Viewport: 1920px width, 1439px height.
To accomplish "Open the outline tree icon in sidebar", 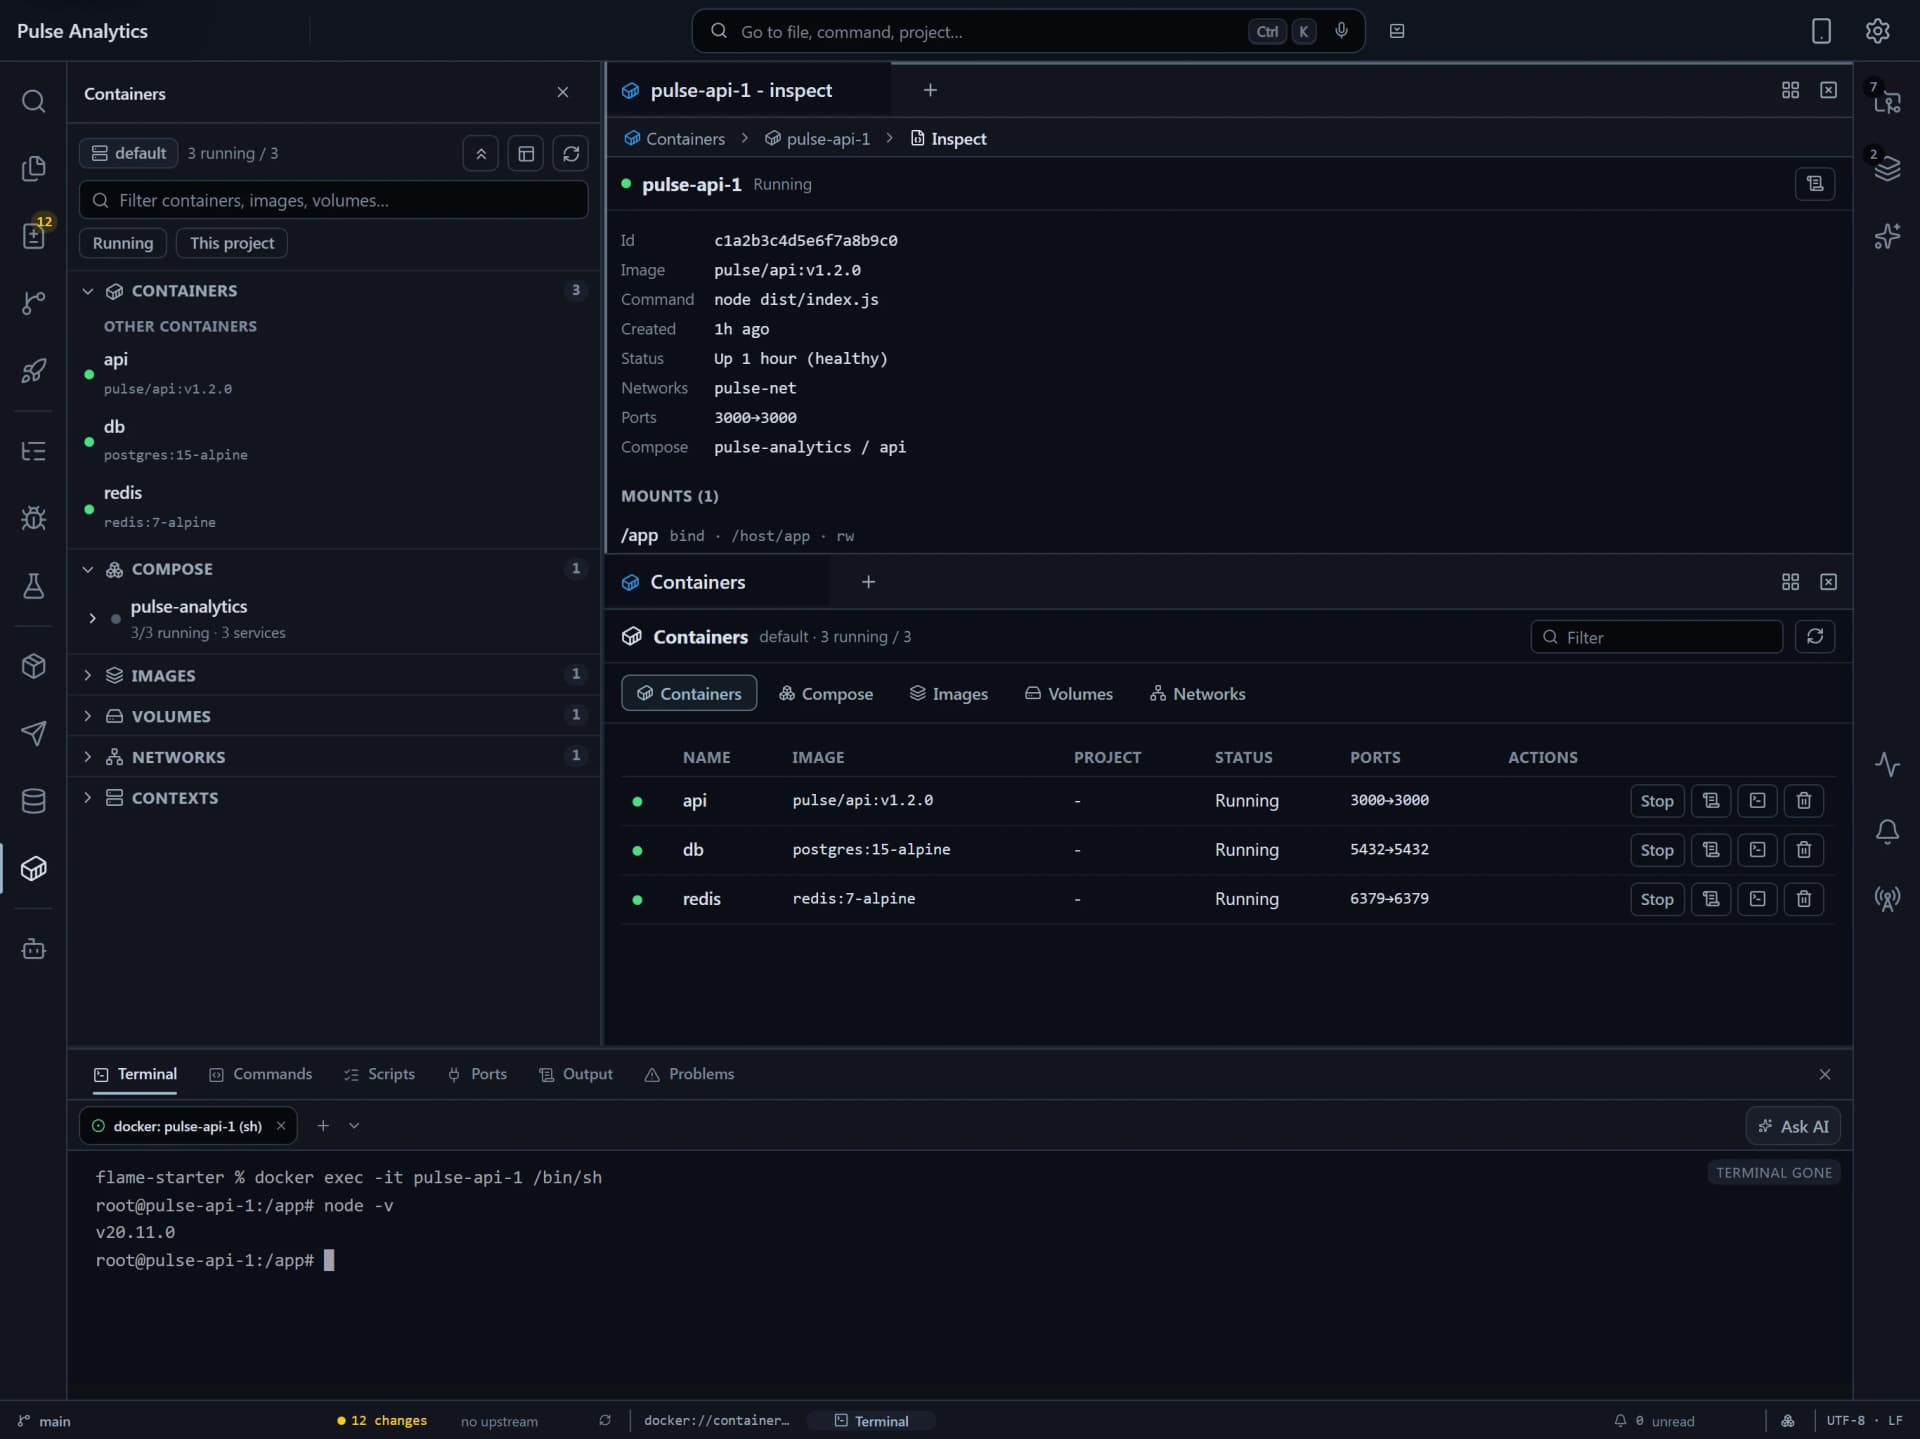I will (34, 451).
